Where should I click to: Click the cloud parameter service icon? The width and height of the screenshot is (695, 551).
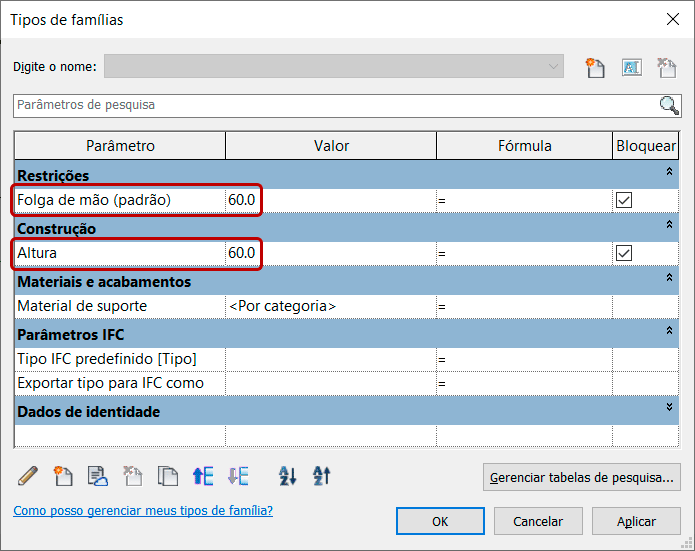pos(97,476)
